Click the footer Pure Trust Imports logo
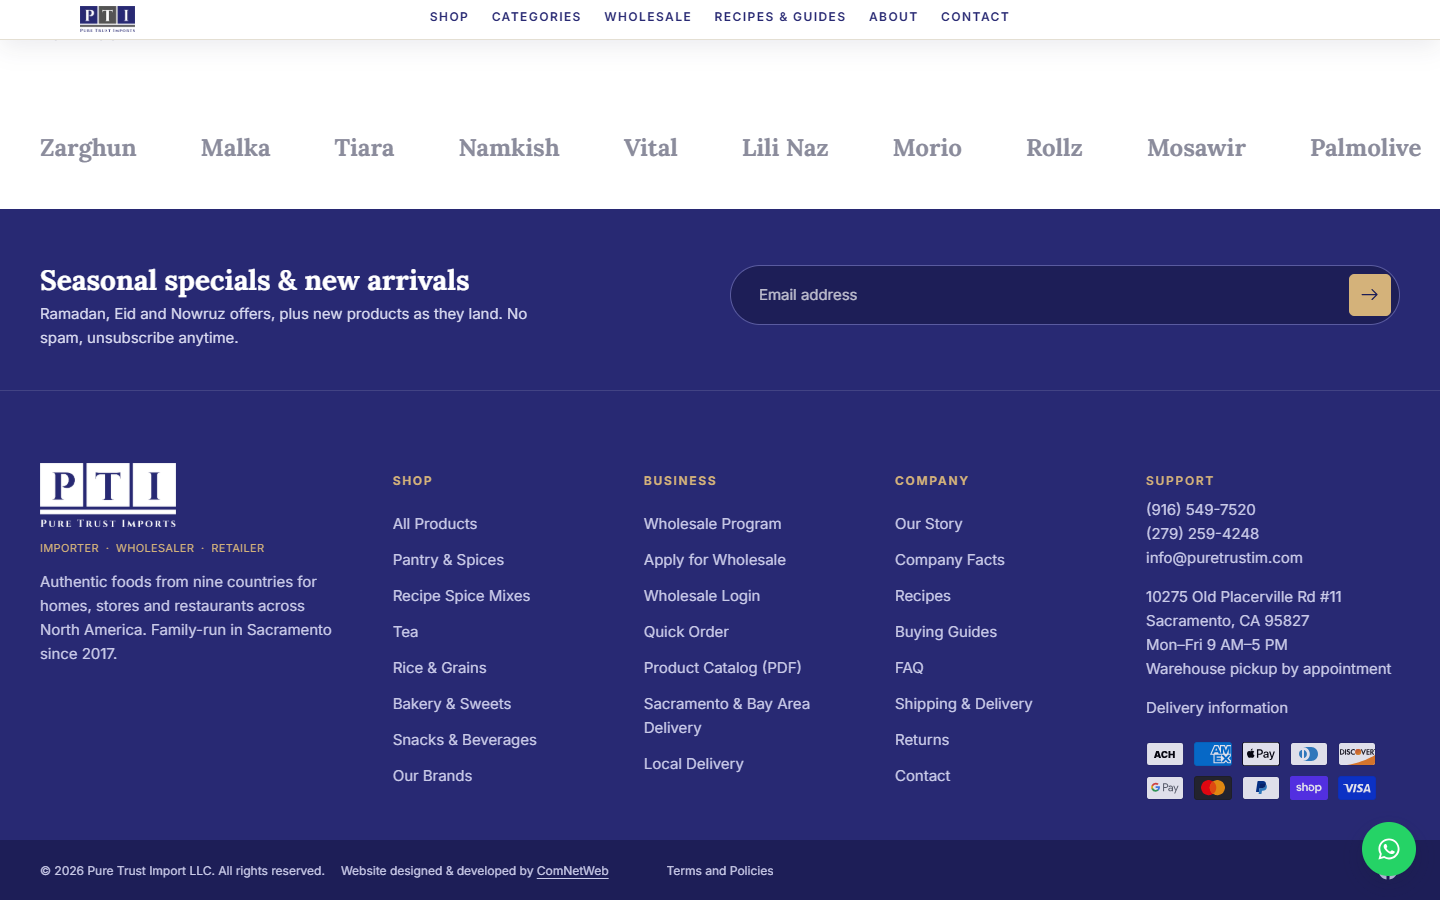The width and height of the screenshot is (1440, 900). 108,495
